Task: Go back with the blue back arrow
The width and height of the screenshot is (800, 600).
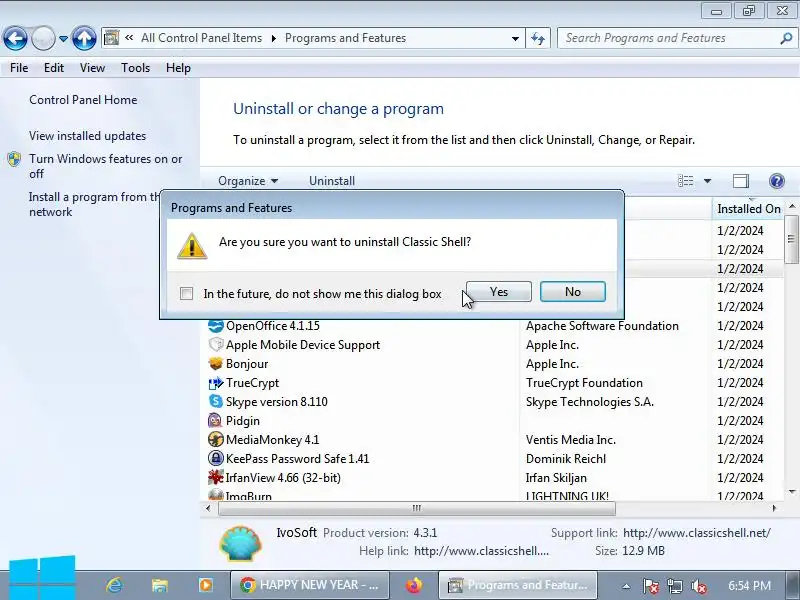Action: tap(15, 38)
